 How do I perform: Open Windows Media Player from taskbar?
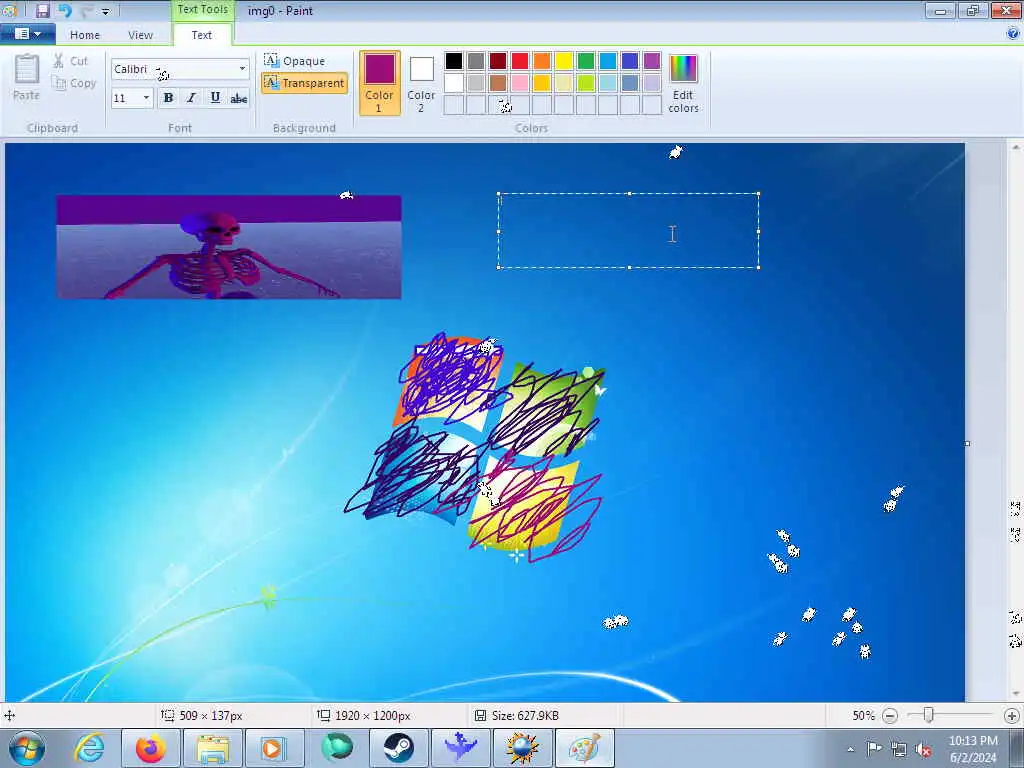coord(274,748)
